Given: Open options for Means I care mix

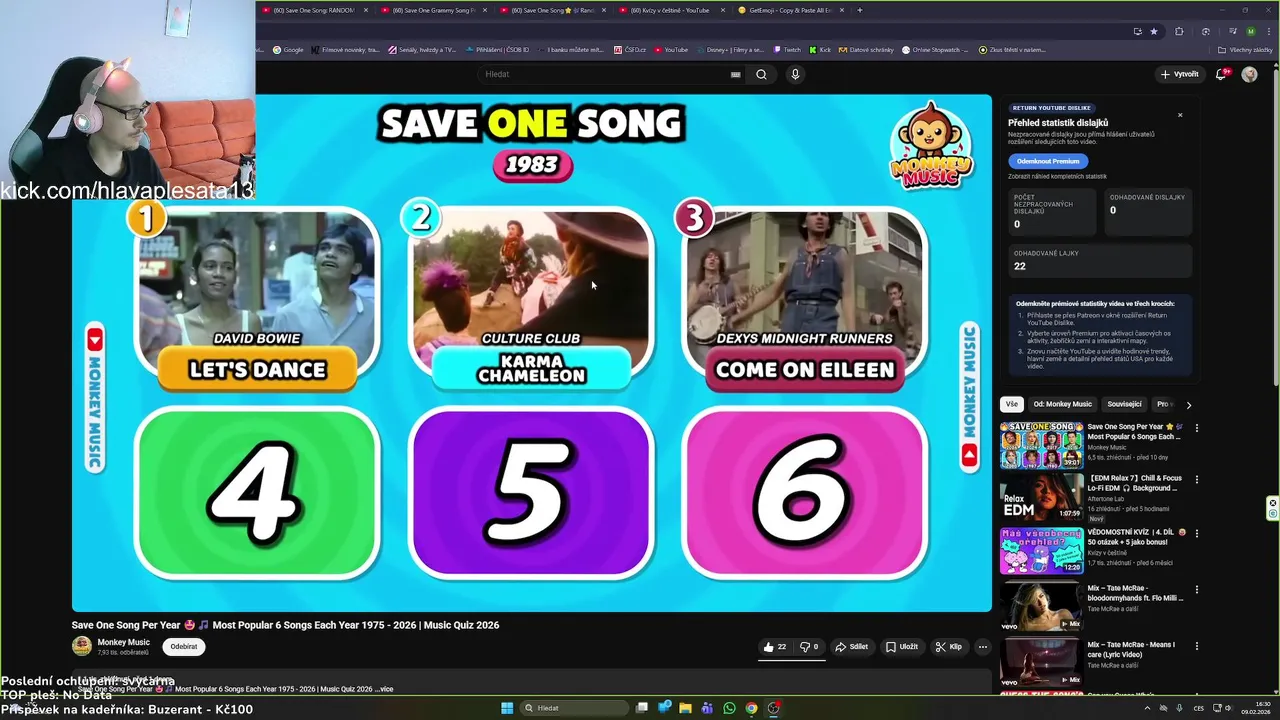Looking at the screenshot, I should tap(1196, 646).
